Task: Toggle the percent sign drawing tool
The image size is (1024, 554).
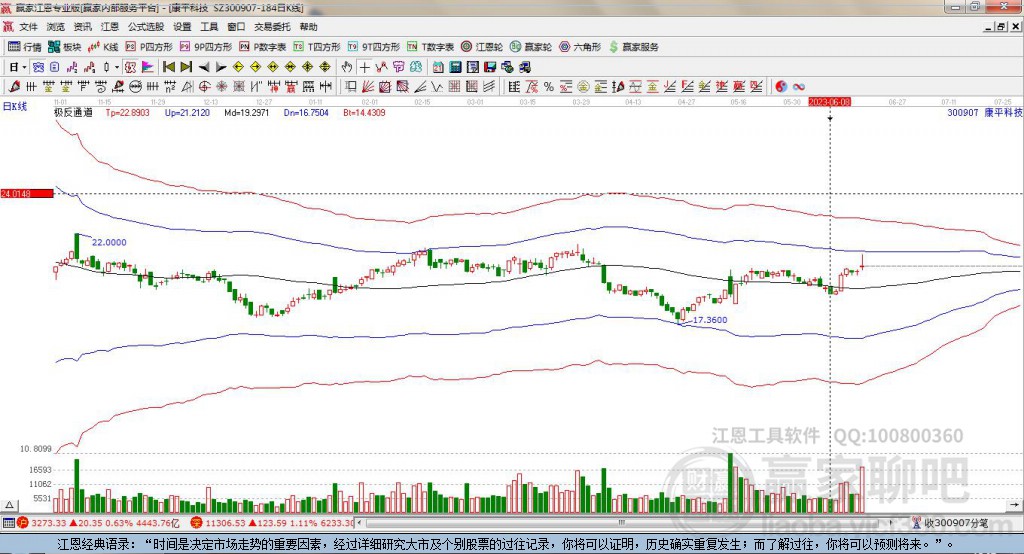Action: [x=549, y=86]
